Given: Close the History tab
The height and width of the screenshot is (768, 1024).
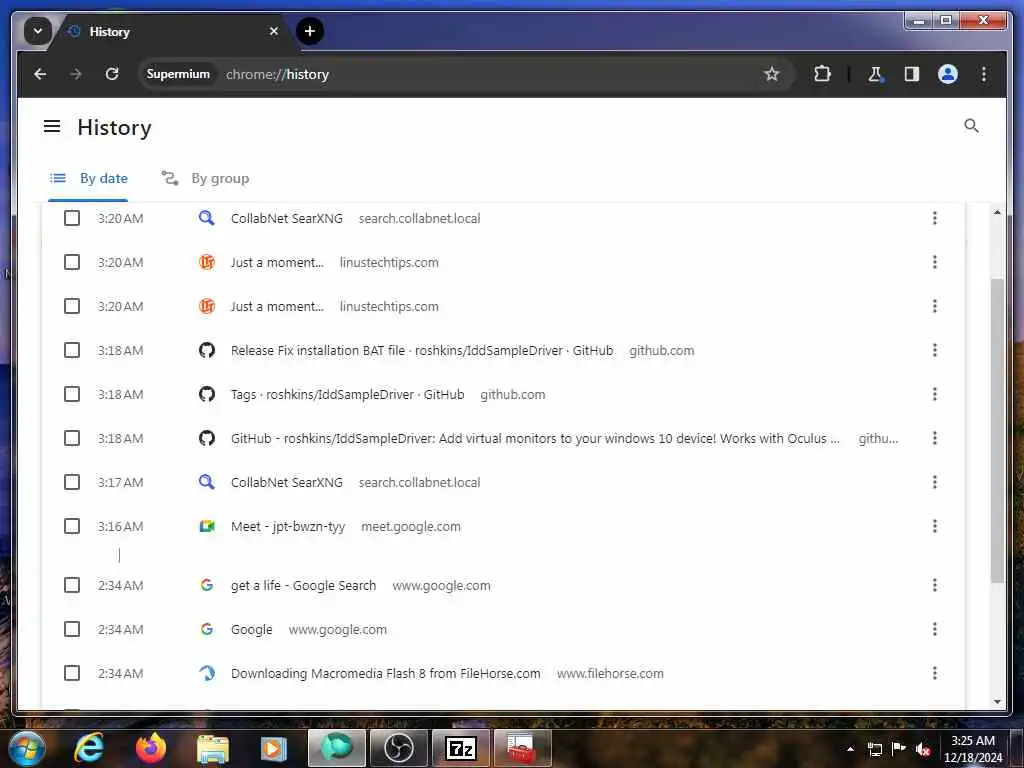Looking at the screenshot, I should point(274,31).
